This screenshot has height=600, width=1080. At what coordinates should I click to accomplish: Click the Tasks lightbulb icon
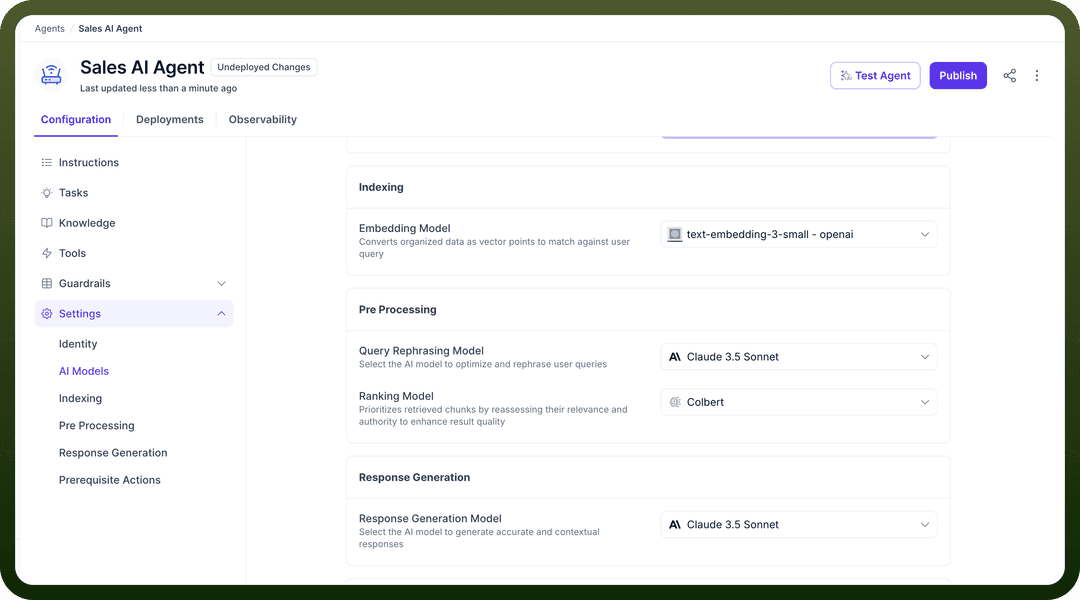pos(47,193)
